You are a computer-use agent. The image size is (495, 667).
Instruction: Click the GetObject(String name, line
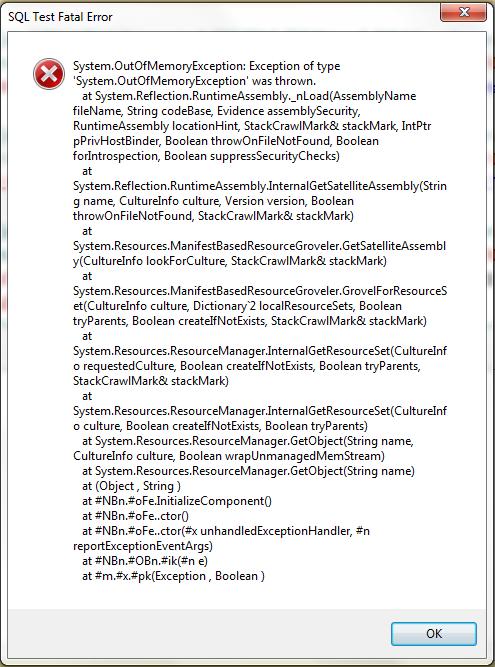(x=248, y=441)
